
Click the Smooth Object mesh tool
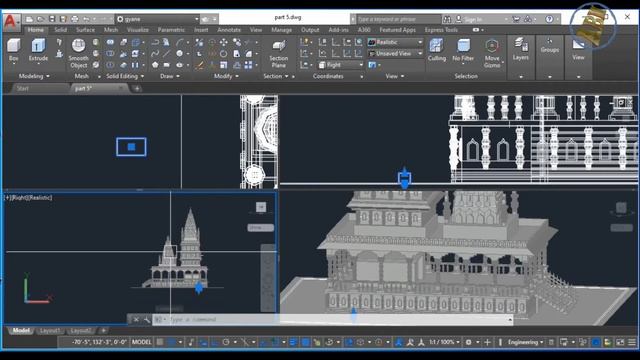coord(78,53)
